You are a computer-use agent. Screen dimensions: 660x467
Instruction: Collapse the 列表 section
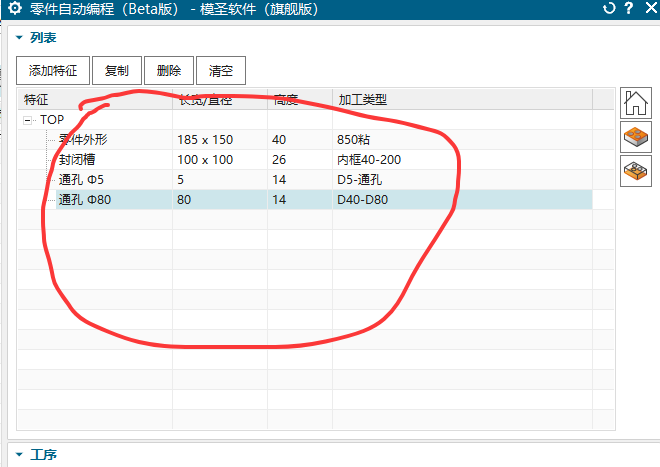pos(19,37)
